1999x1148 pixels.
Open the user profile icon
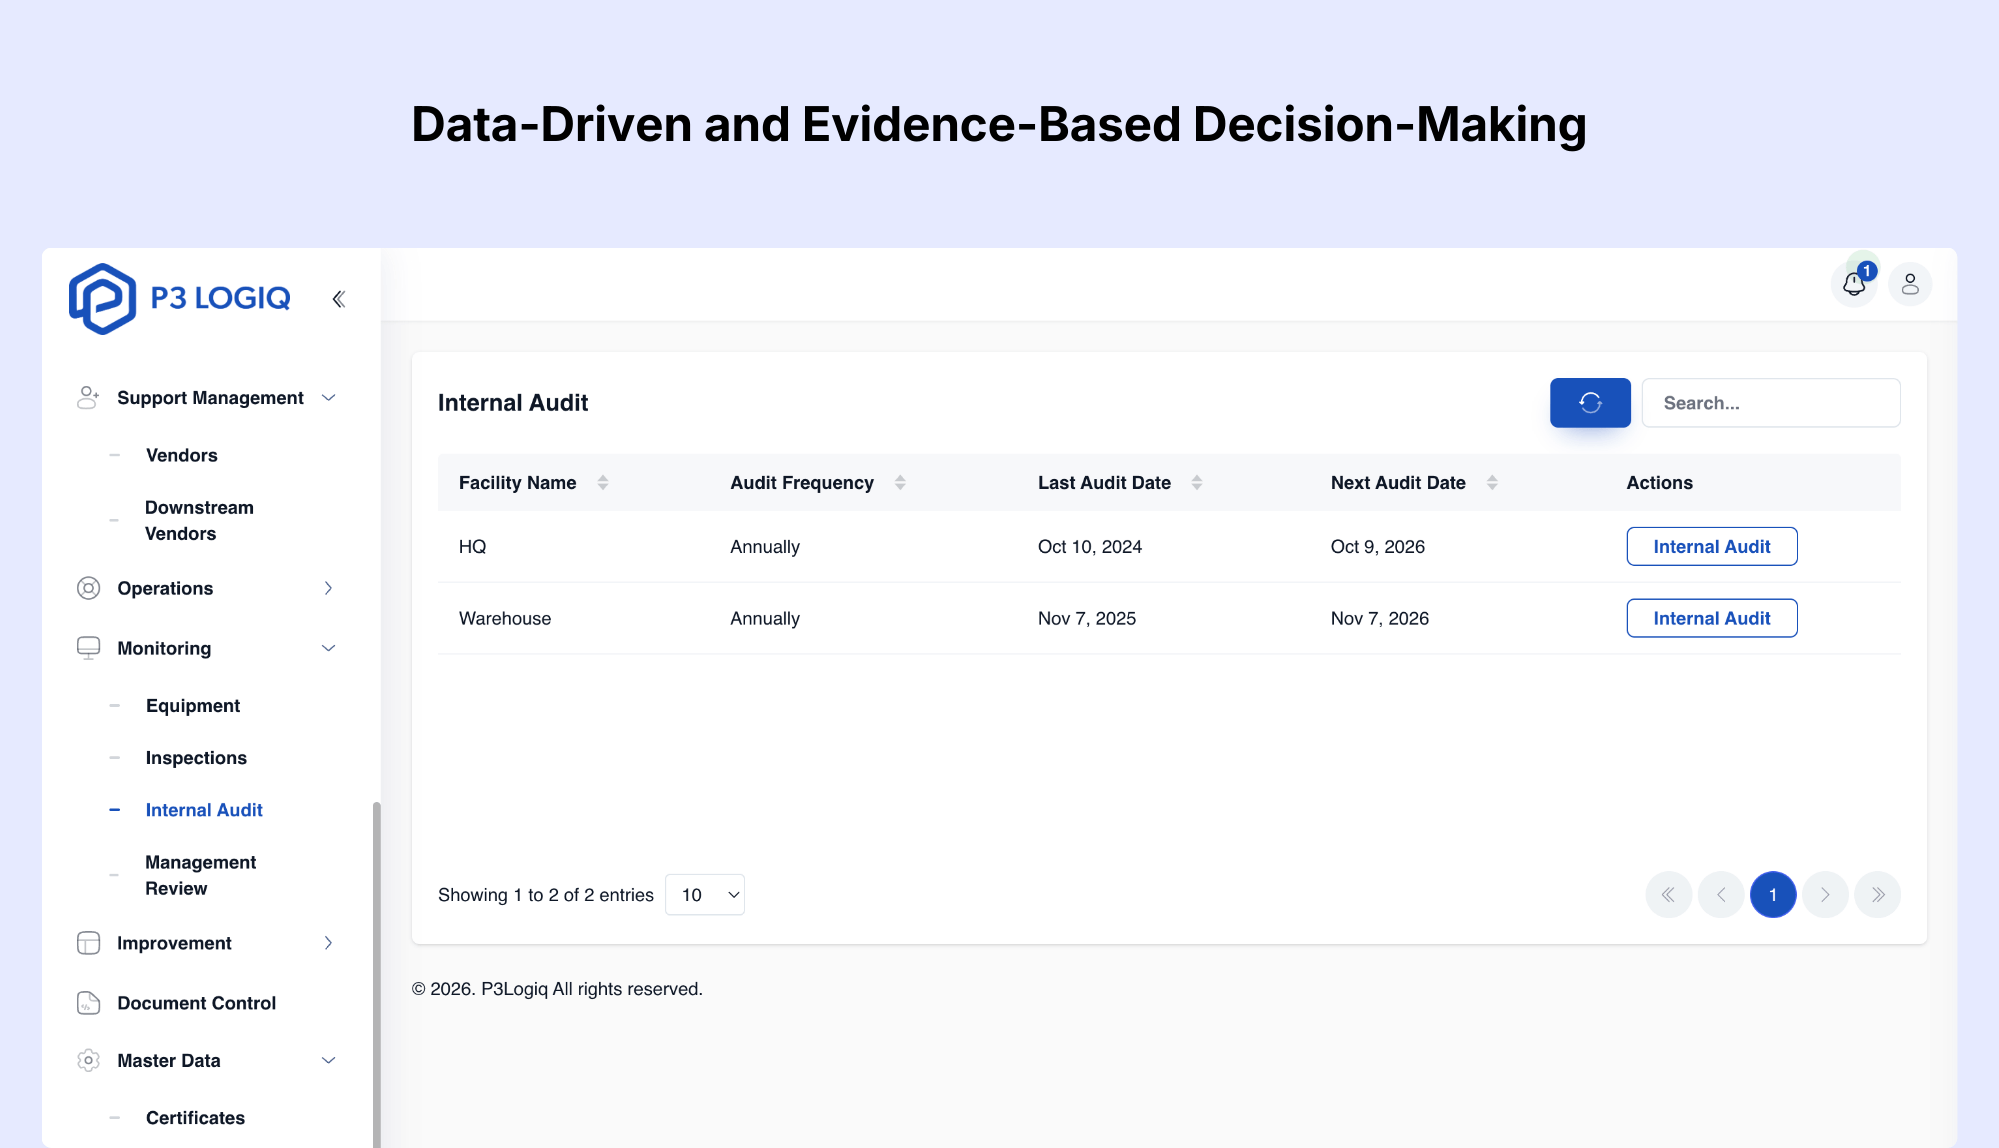tap(1910, 284)
